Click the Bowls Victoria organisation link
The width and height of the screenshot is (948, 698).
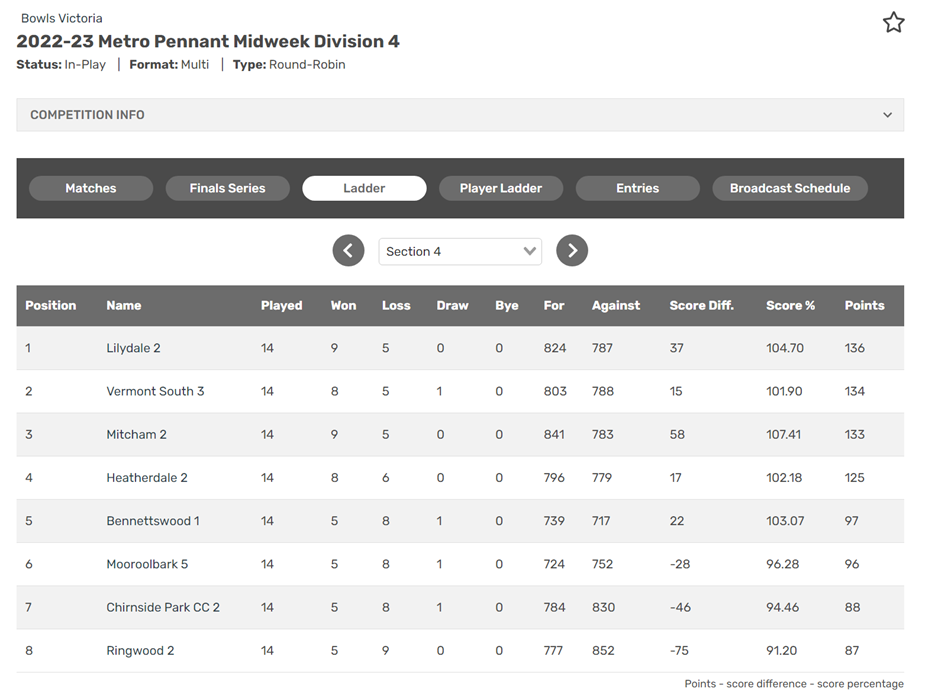(x=62, y=18)
